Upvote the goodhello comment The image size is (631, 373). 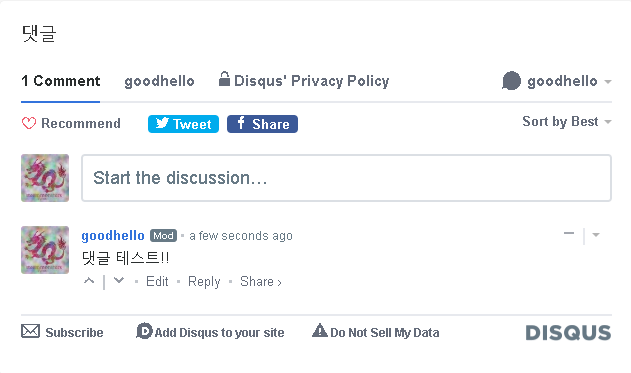[x=89, y=280]
